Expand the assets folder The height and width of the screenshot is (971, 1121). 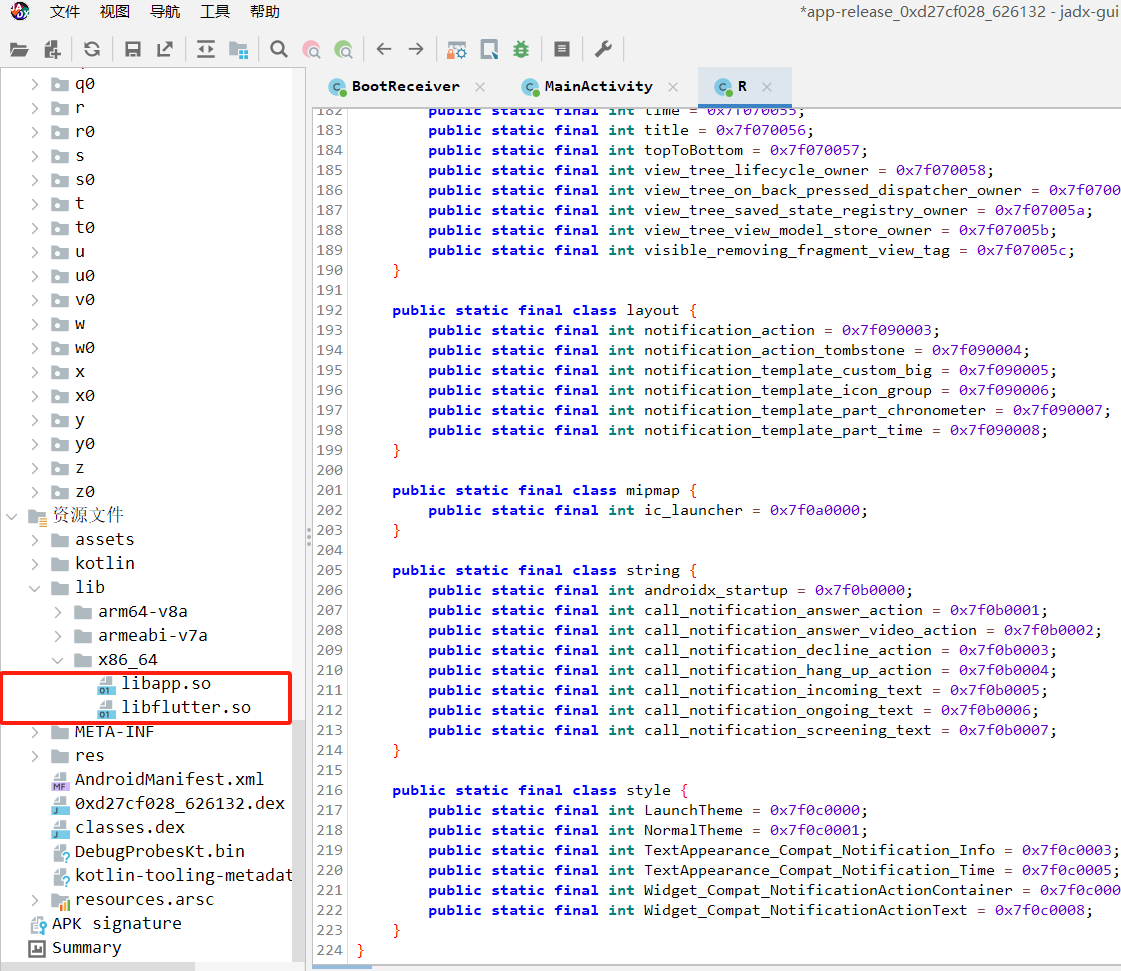pos(34,540)
